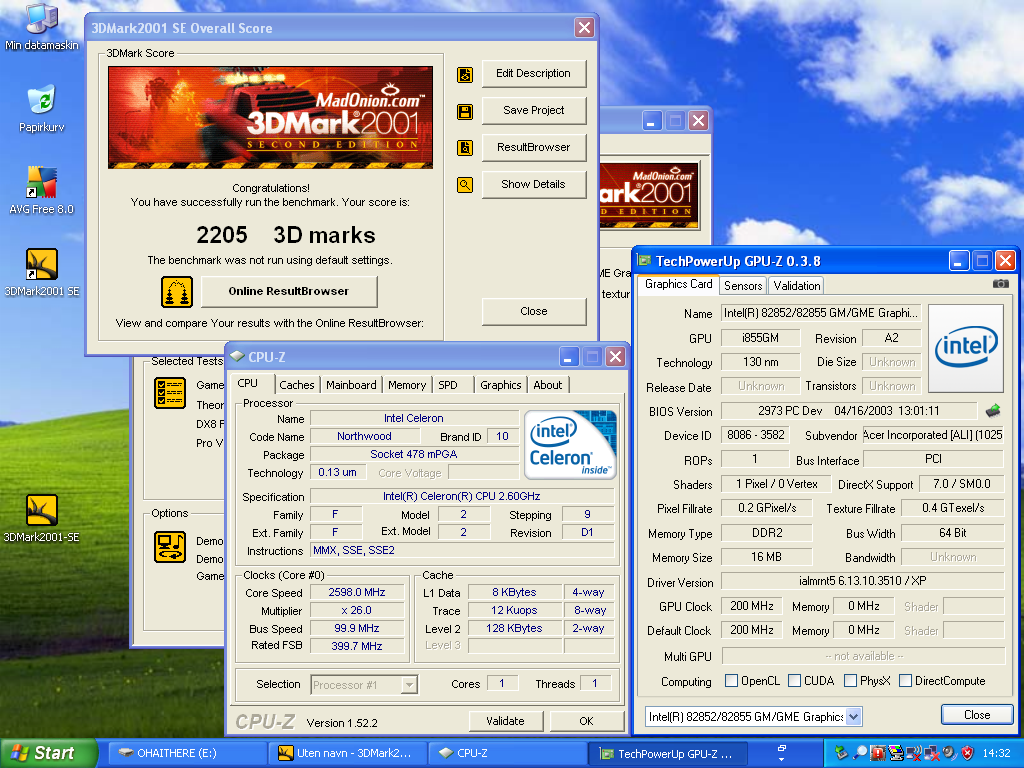This screenshot has height=768, width=1024.
Task: Switch to the Caches tab in CPU-Z
Action: click(x=297, y=385)
